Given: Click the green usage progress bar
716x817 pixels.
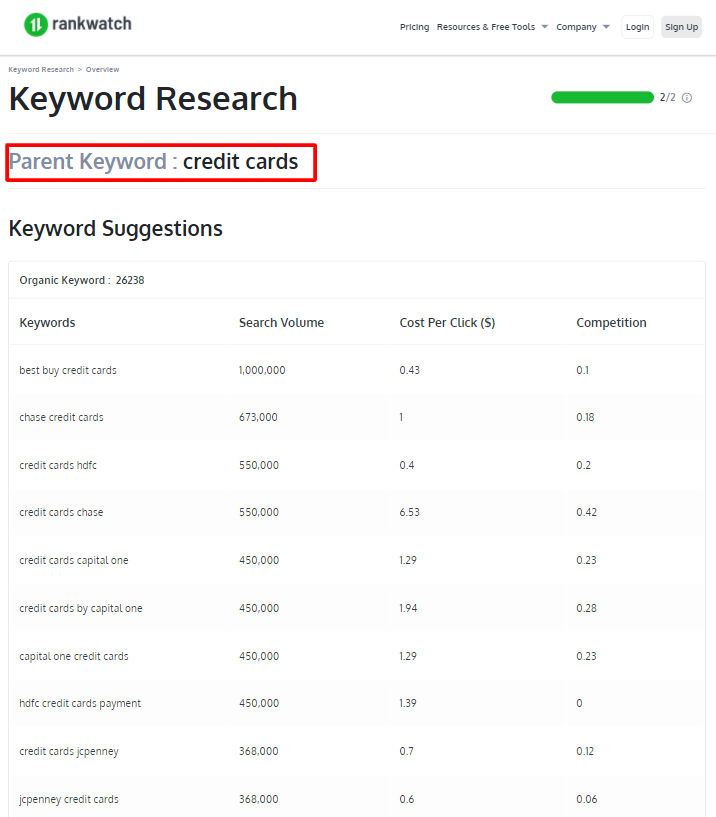Looking at the screenshot, I should 602,97.
